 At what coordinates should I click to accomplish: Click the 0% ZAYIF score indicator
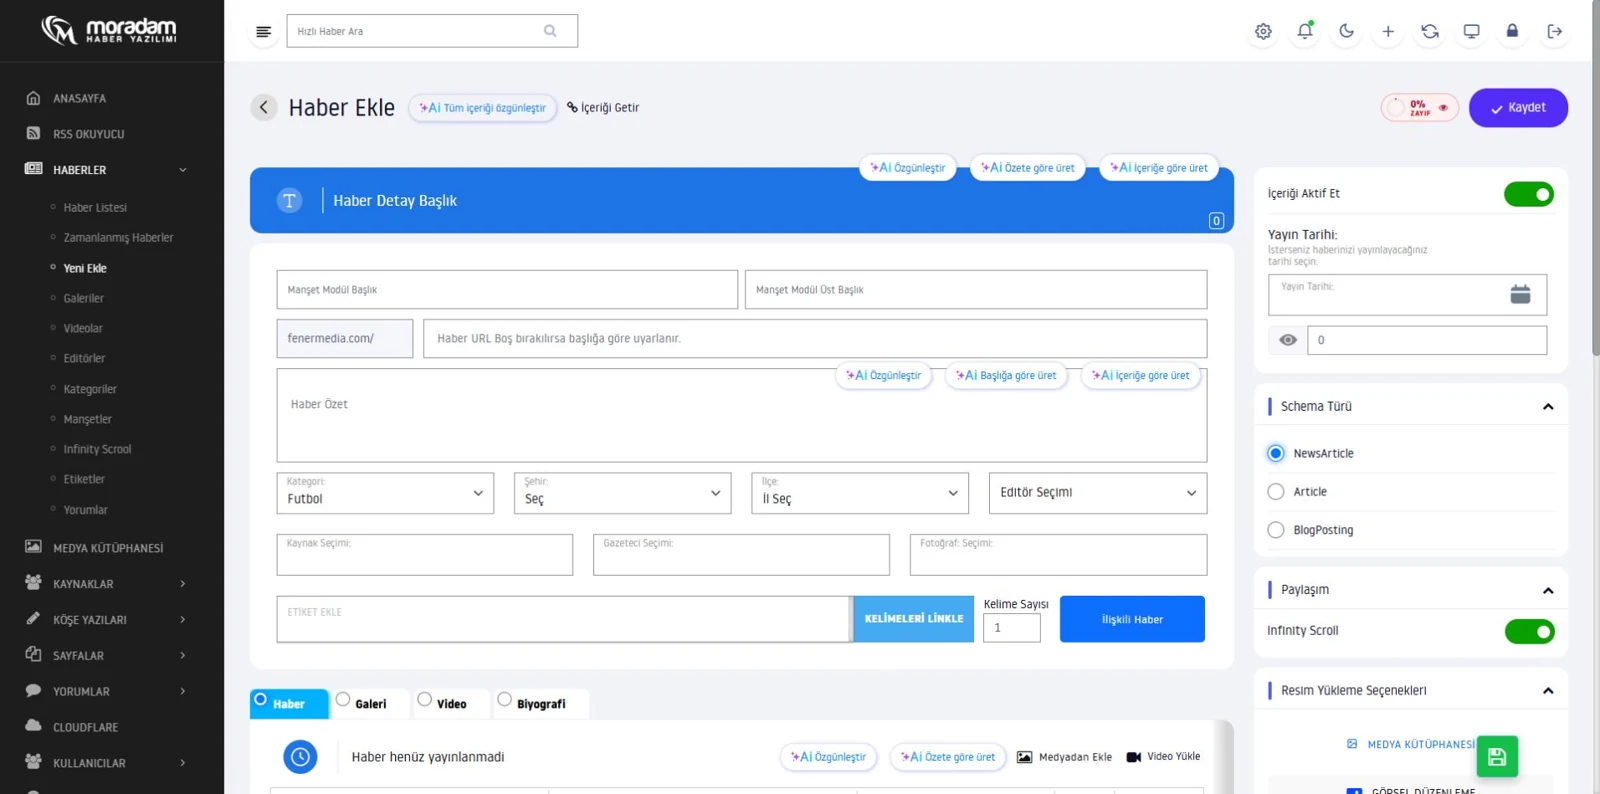[1420, 108]
